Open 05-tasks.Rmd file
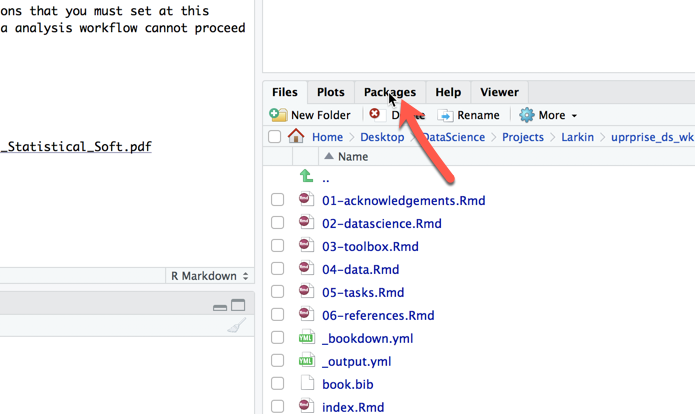The width and height of the screenshot is (695, 414). click(x=363, y=293)
